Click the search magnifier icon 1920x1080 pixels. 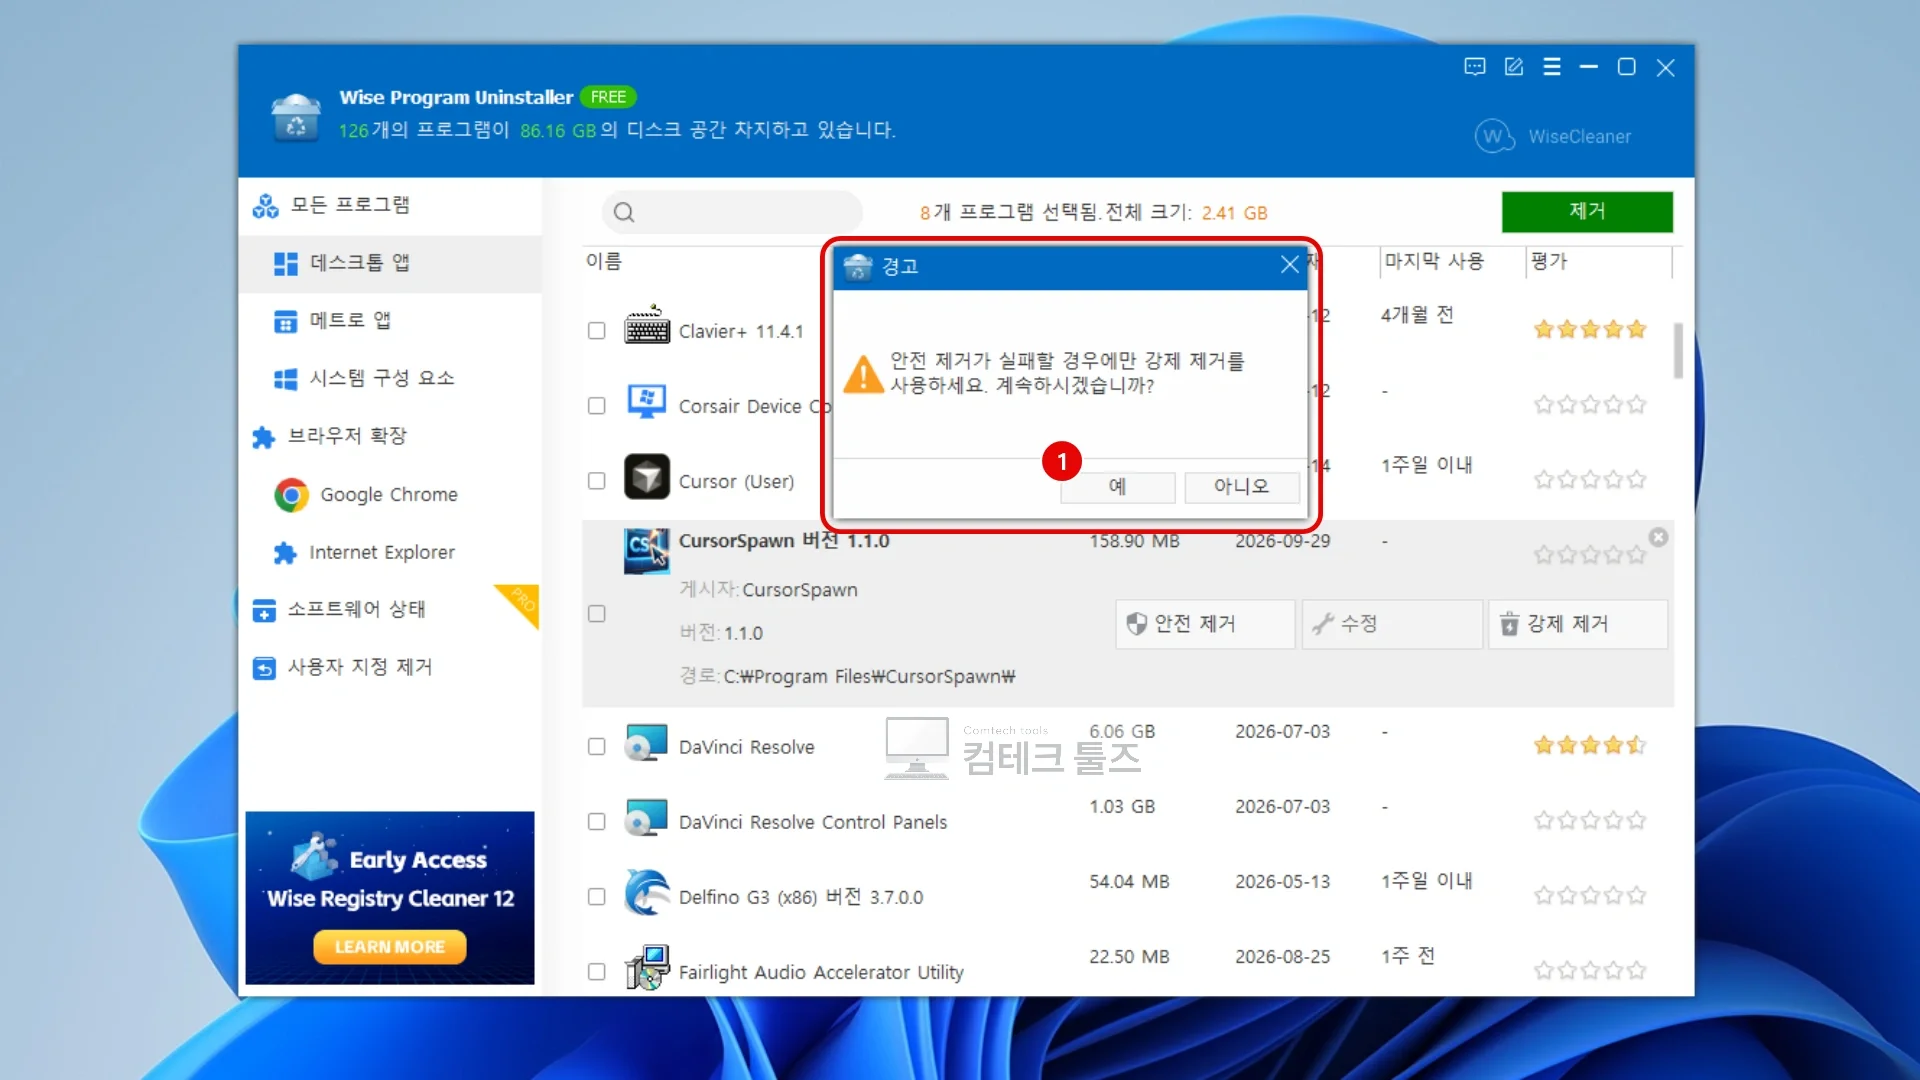tap(624, 212)
